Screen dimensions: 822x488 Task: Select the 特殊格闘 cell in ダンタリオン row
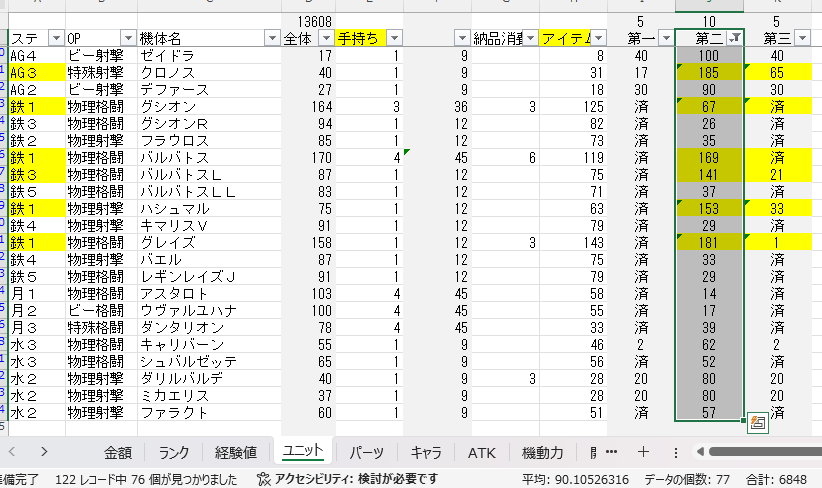(x=101, y=328)
